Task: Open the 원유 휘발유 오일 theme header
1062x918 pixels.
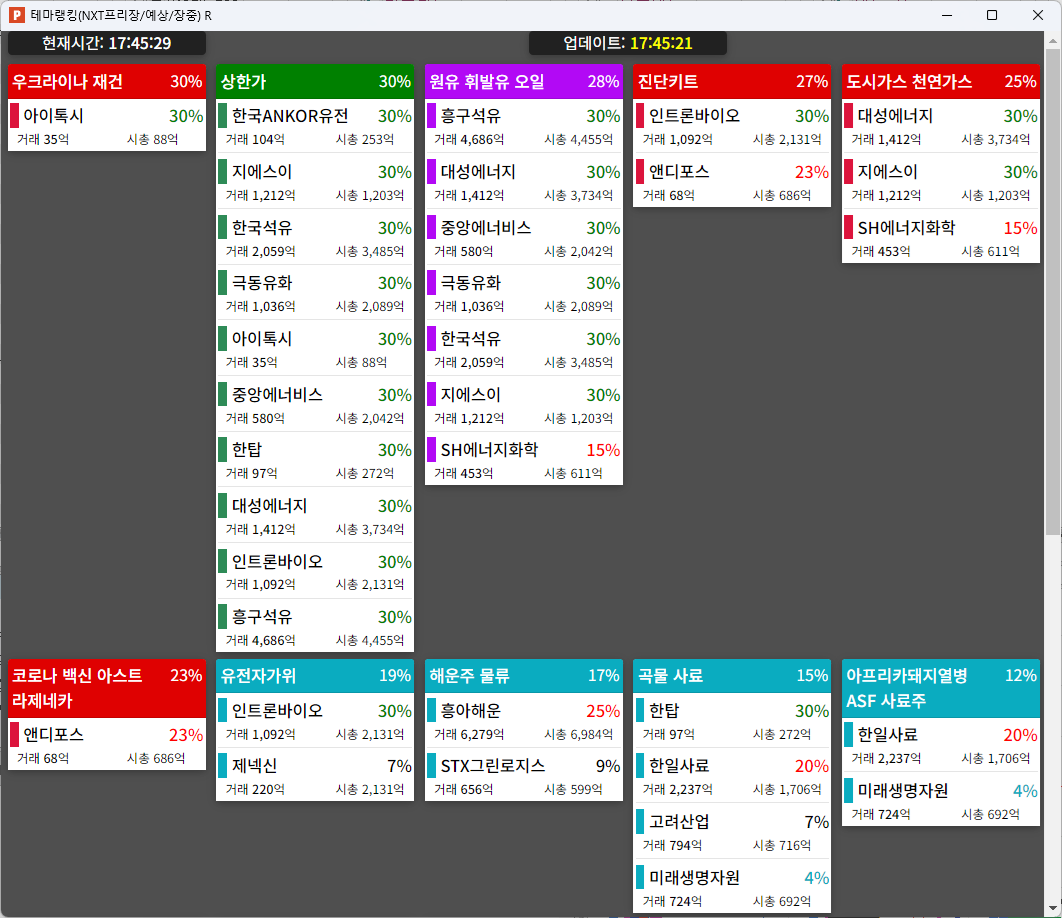Action: (x=523, y=82)
